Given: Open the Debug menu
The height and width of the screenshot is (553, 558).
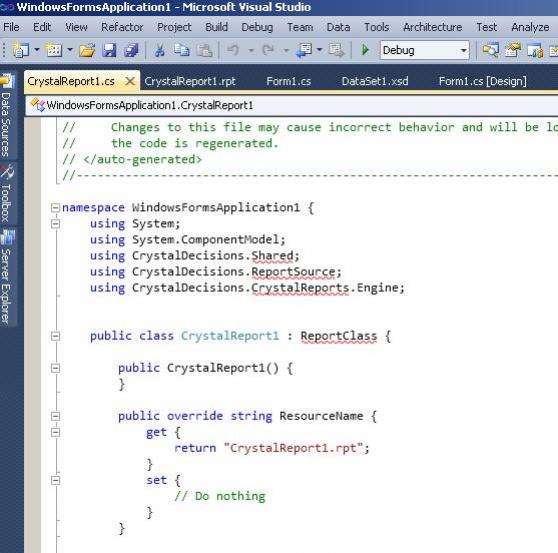Looking at the screenshot, I should click(x=257, y=27).
